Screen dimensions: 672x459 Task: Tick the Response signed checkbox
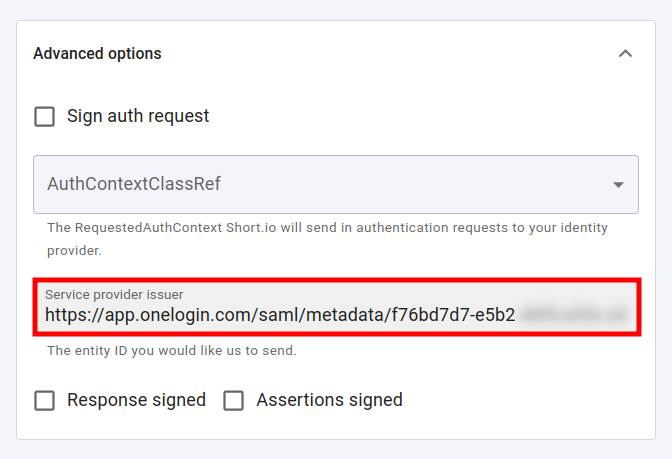click(x=45, y=400)
